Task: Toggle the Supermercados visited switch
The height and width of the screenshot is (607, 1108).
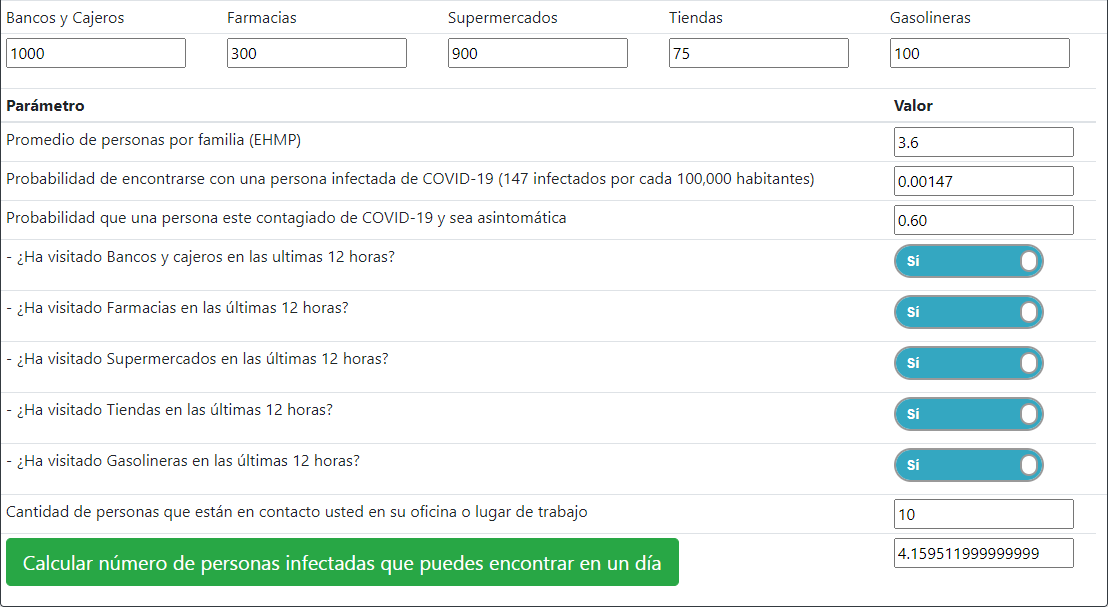Action: tap(968, 363)
